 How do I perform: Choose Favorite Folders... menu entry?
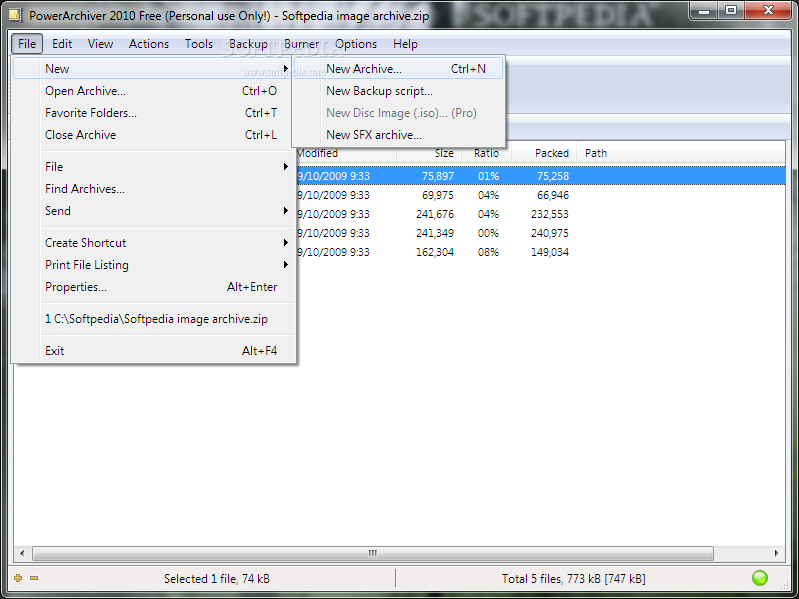coord(152,113)
